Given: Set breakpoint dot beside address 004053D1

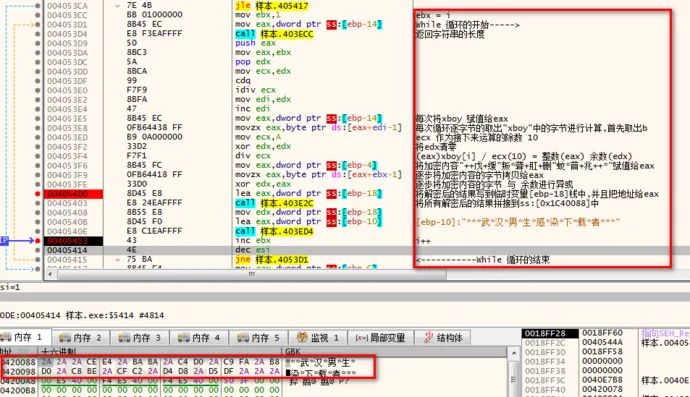Looking at the screenshot, I should 38,24.
